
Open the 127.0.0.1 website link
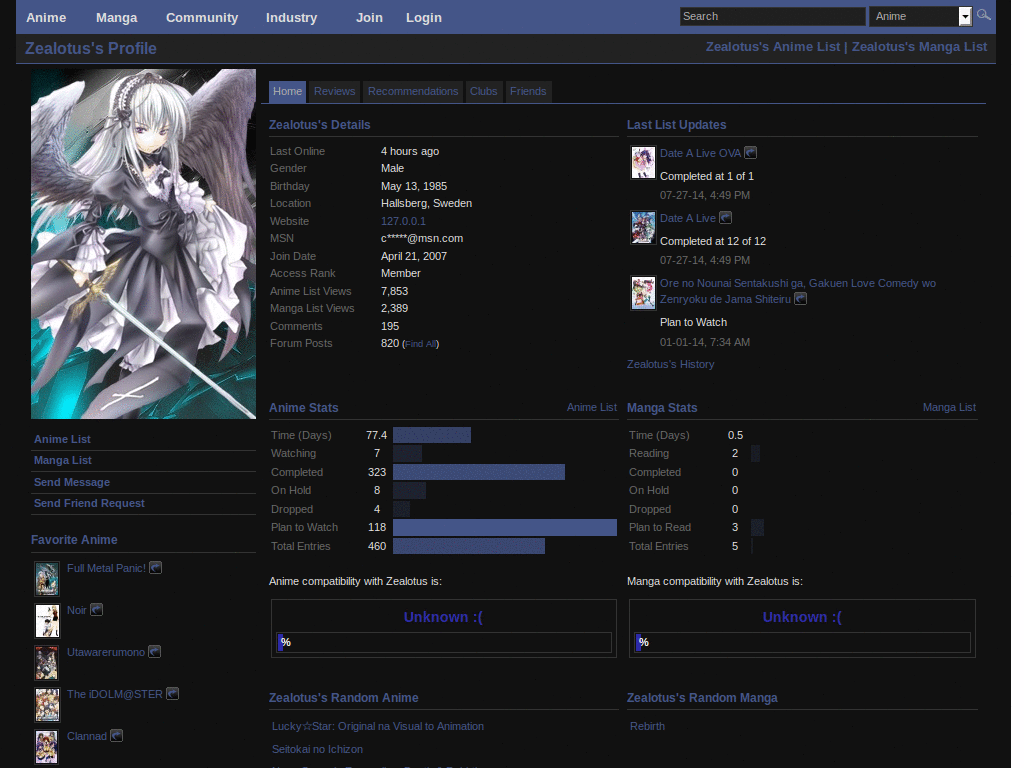(x=403, y=221)
